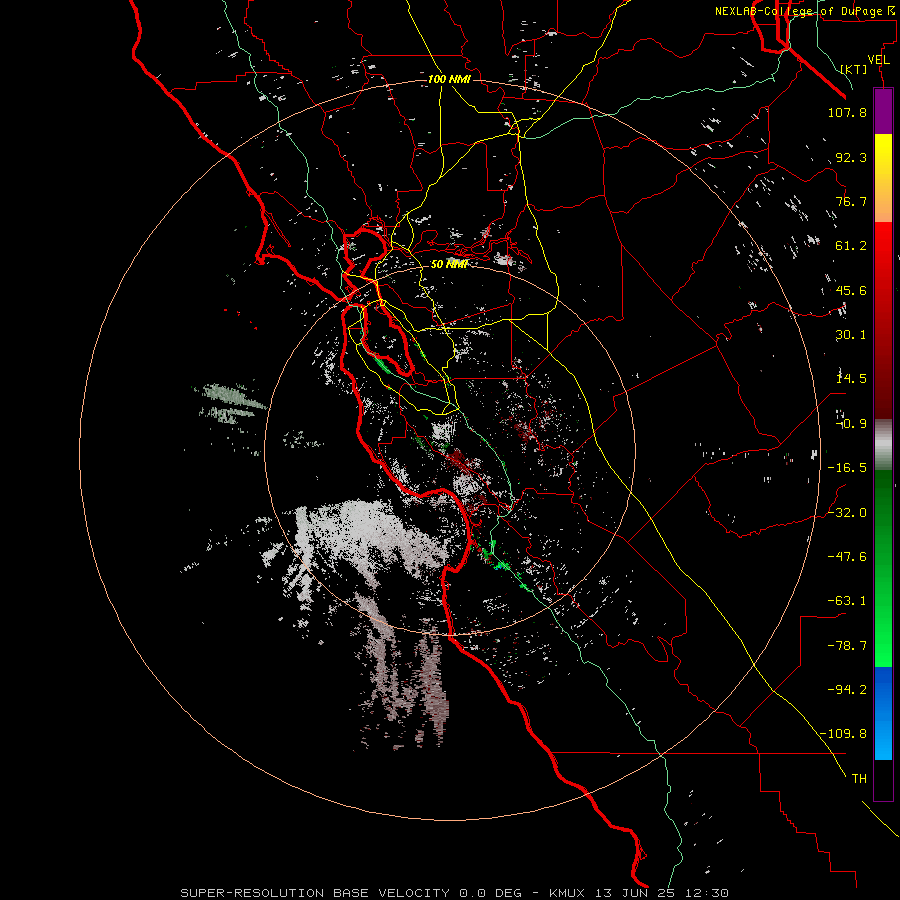Click the 30.1 velocity scale value
The height and width of the screenshot is (900, 900).
[851, 335]
